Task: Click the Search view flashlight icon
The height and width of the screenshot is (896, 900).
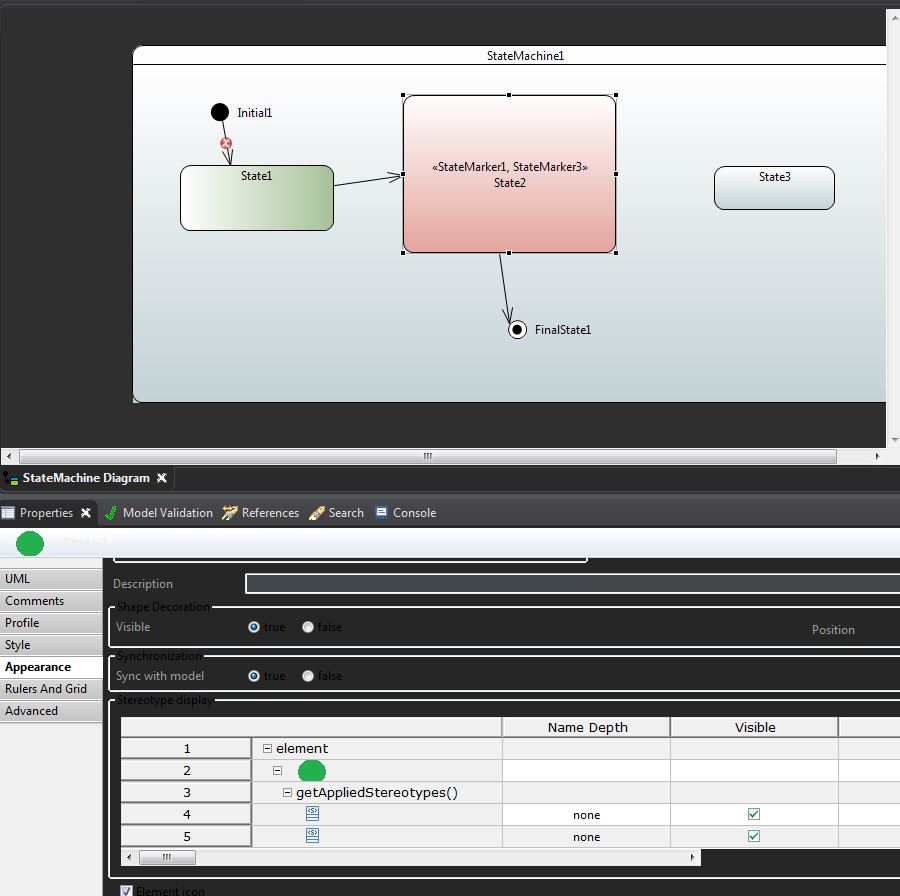Action: point(317,513)
